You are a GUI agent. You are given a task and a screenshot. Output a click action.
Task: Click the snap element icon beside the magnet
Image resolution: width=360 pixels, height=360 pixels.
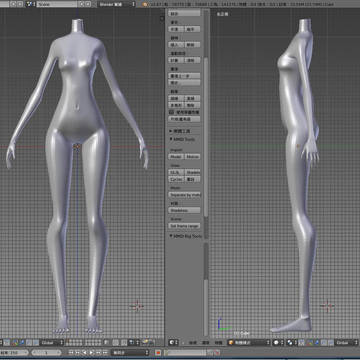134,342
